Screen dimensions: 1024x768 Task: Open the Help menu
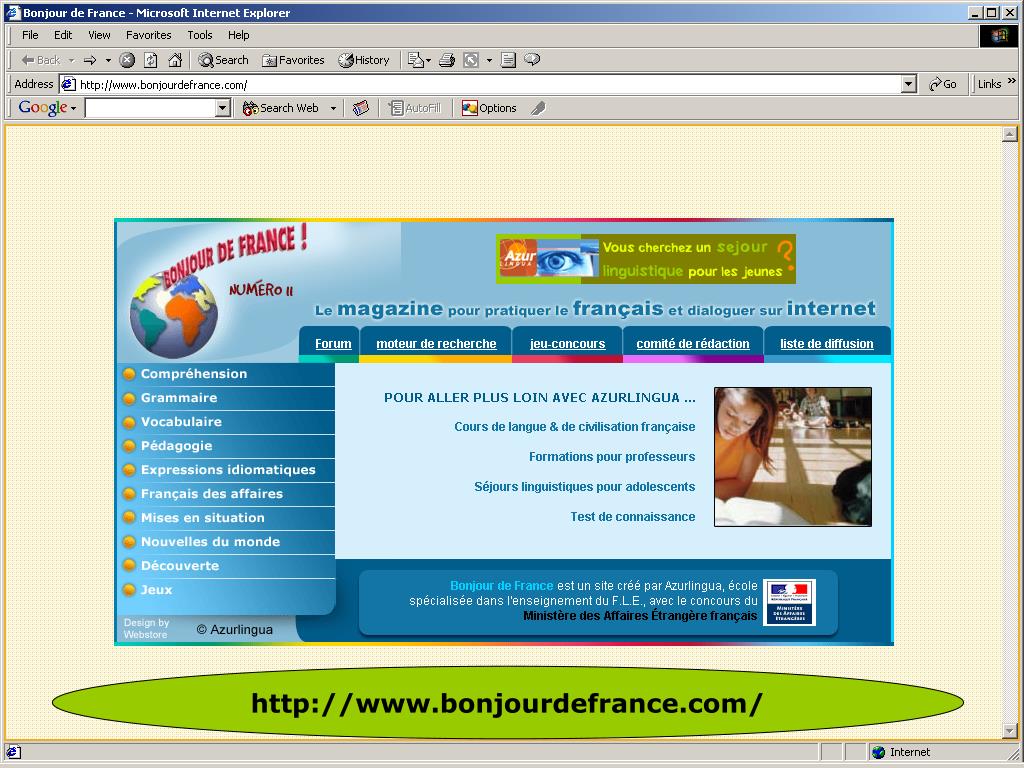[x=238, y=35]
